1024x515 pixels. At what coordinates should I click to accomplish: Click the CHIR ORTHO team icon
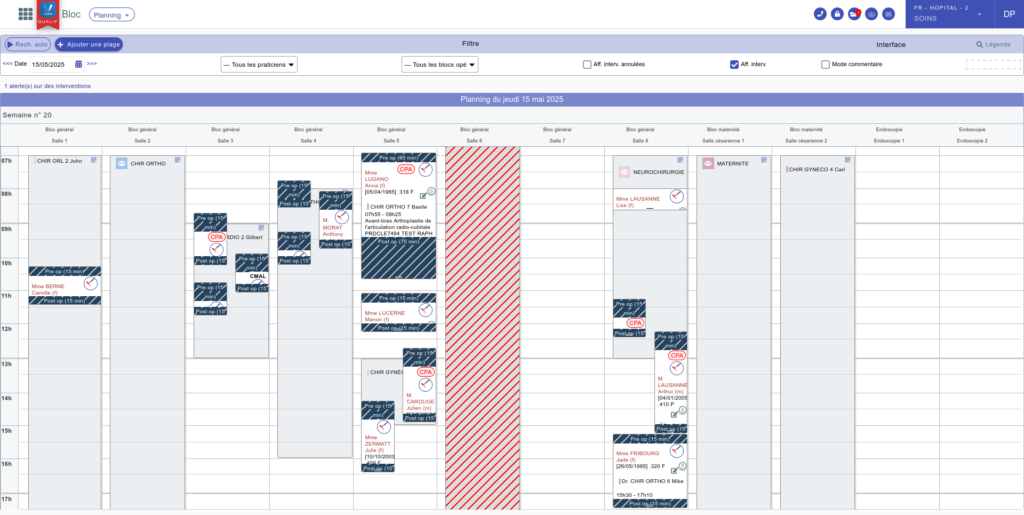click(x=121, y=163)
